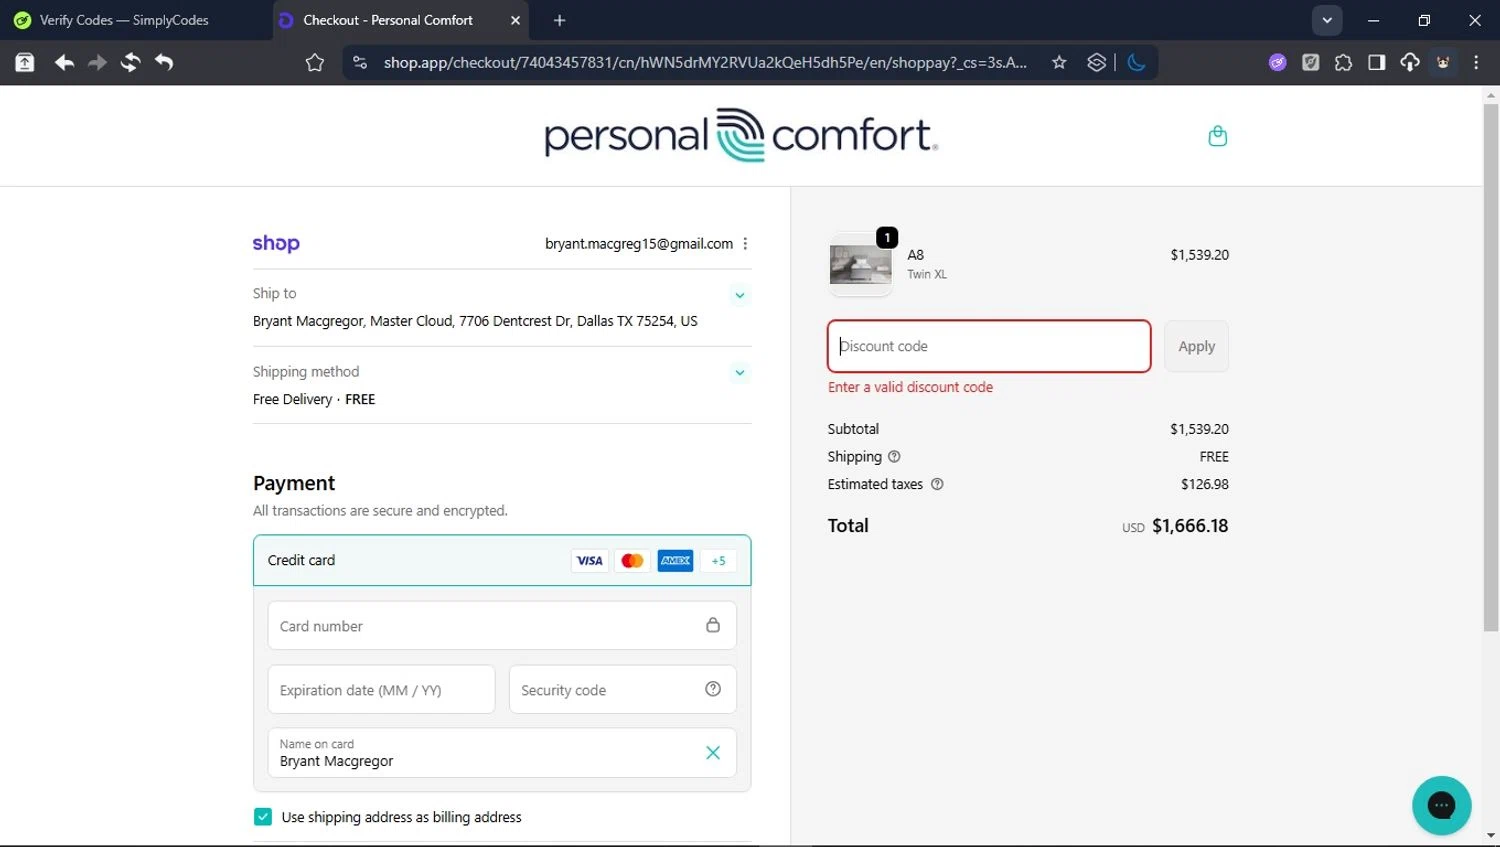Click the Card number field
This screenshot has height=847, width=1500.
(x=502, y=625)
